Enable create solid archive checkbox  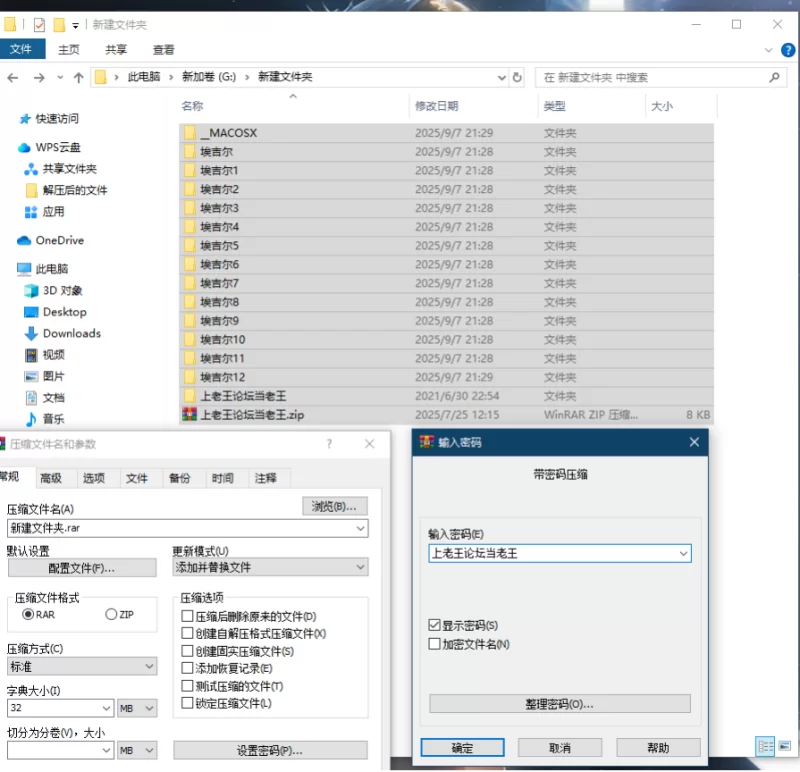[187, 651]
